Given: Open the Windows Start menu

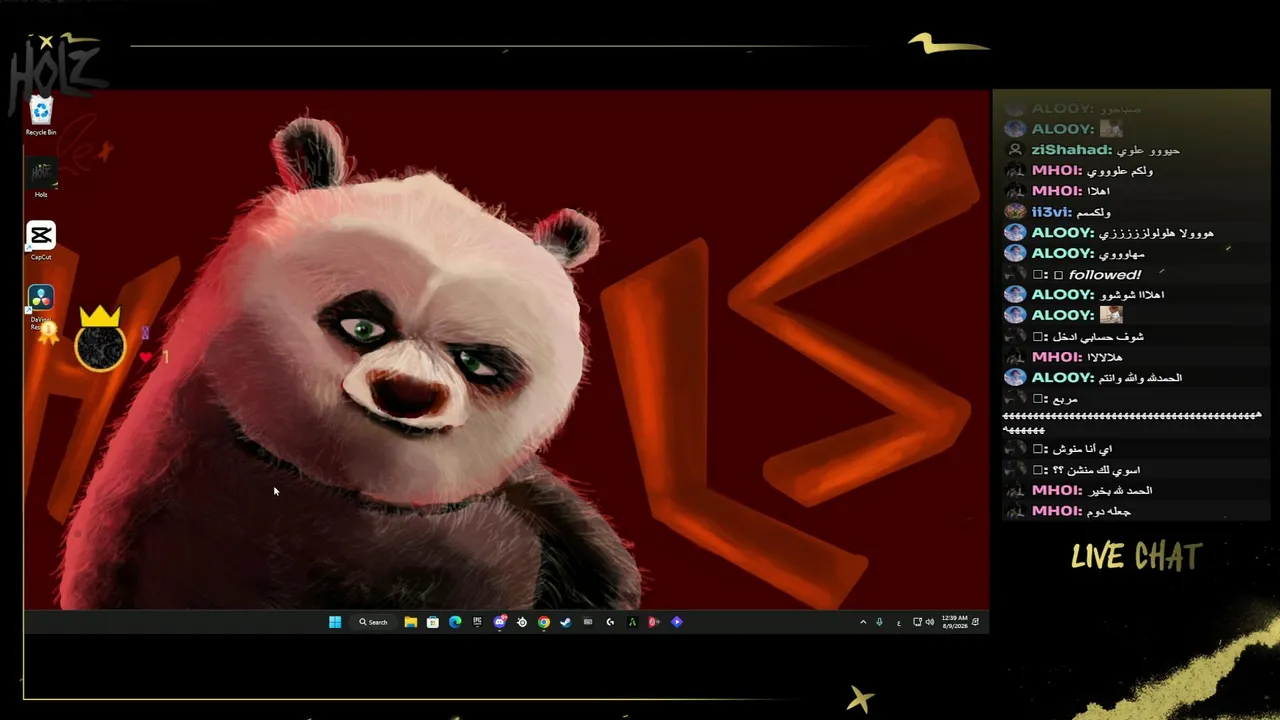Looking at the screenshot, I should point(335,622).
